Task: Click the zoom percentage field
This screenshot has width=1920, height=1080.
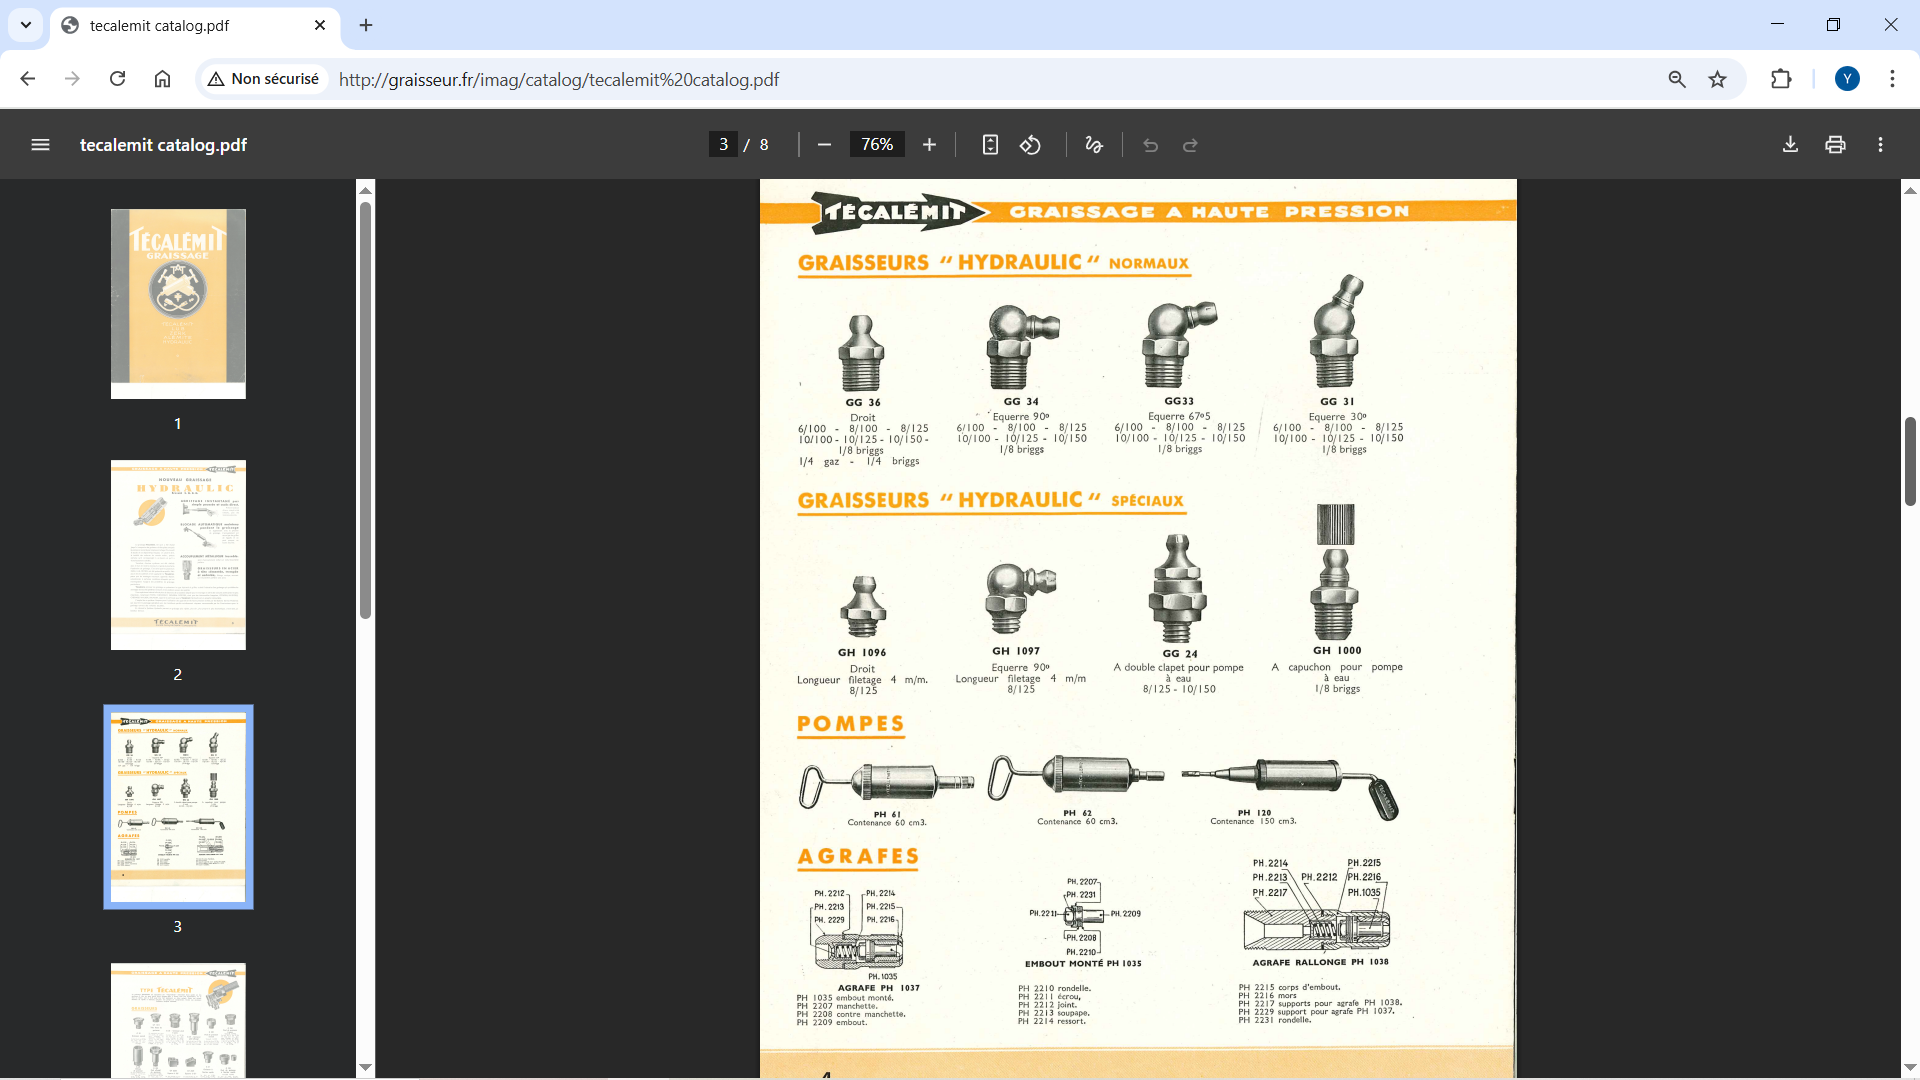Action: pos(877,145)
